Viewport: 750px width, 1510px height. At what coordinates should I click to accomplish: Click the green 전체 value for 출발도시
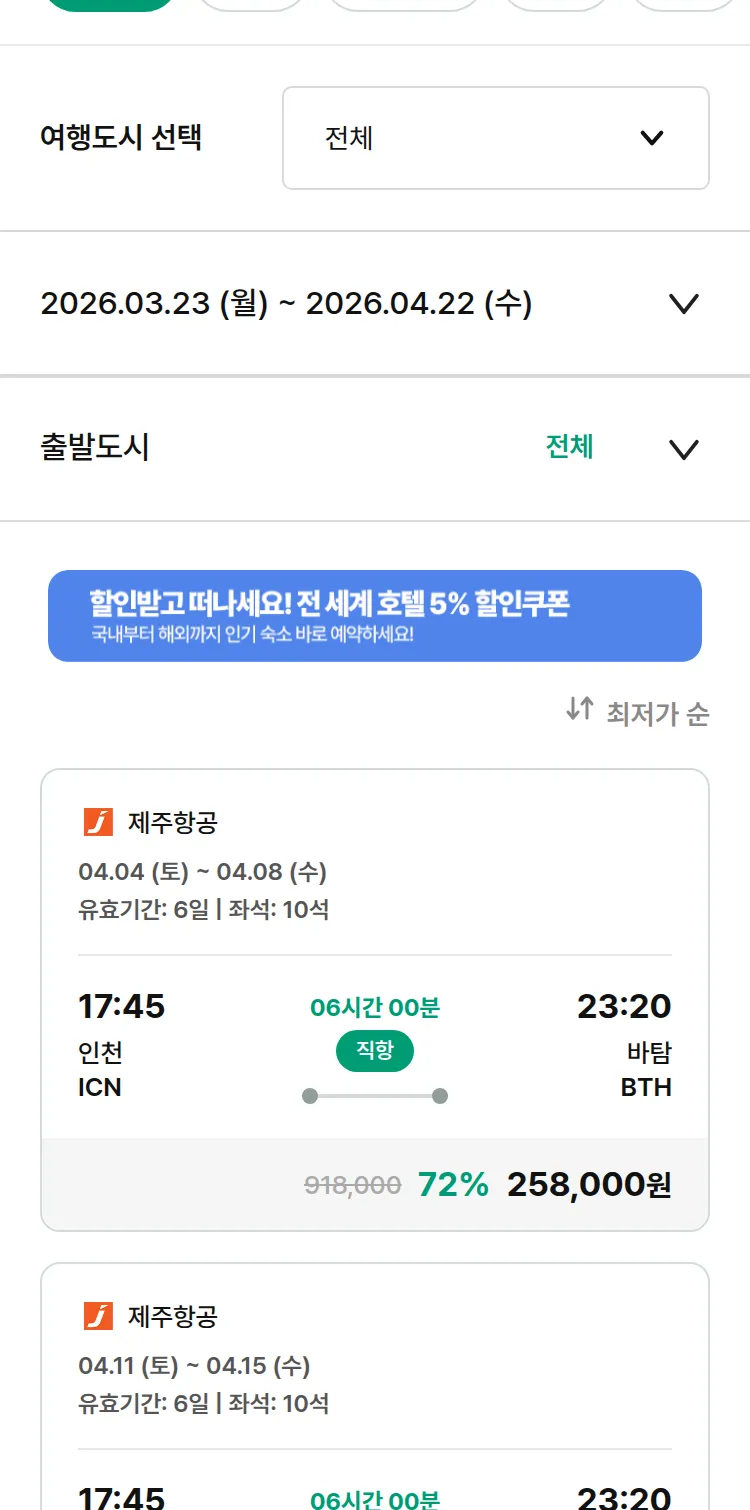click(x=569, y=447)
